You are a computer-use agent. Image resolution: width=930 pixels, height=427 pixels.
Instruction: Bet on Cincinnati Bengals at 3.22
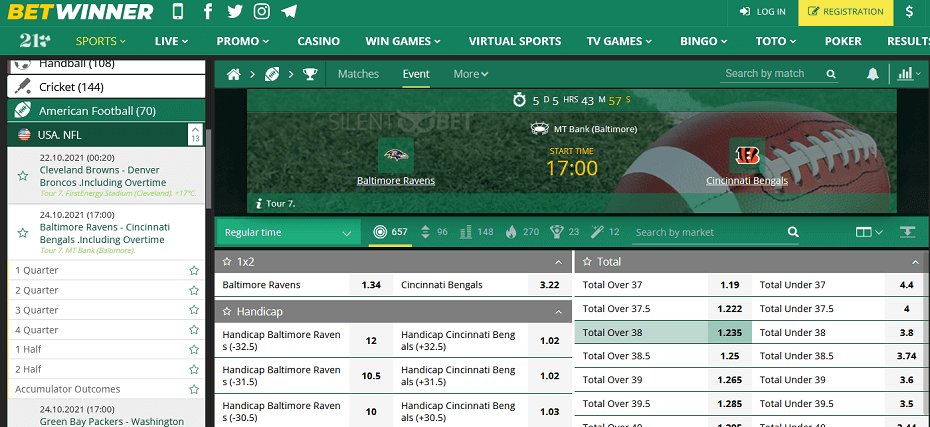(x=550, y=285)
